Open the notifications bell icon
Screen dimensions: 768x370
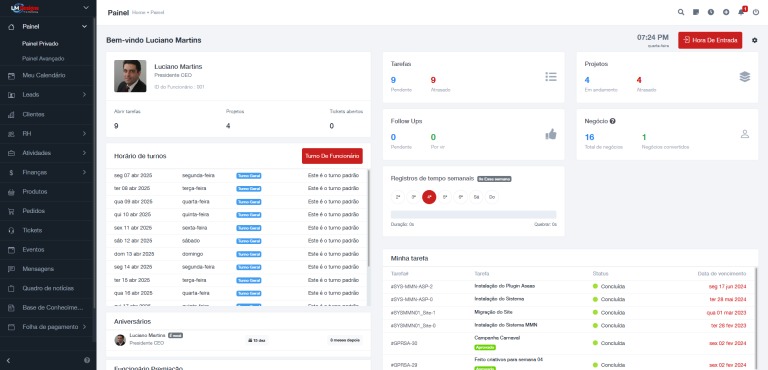741,12
